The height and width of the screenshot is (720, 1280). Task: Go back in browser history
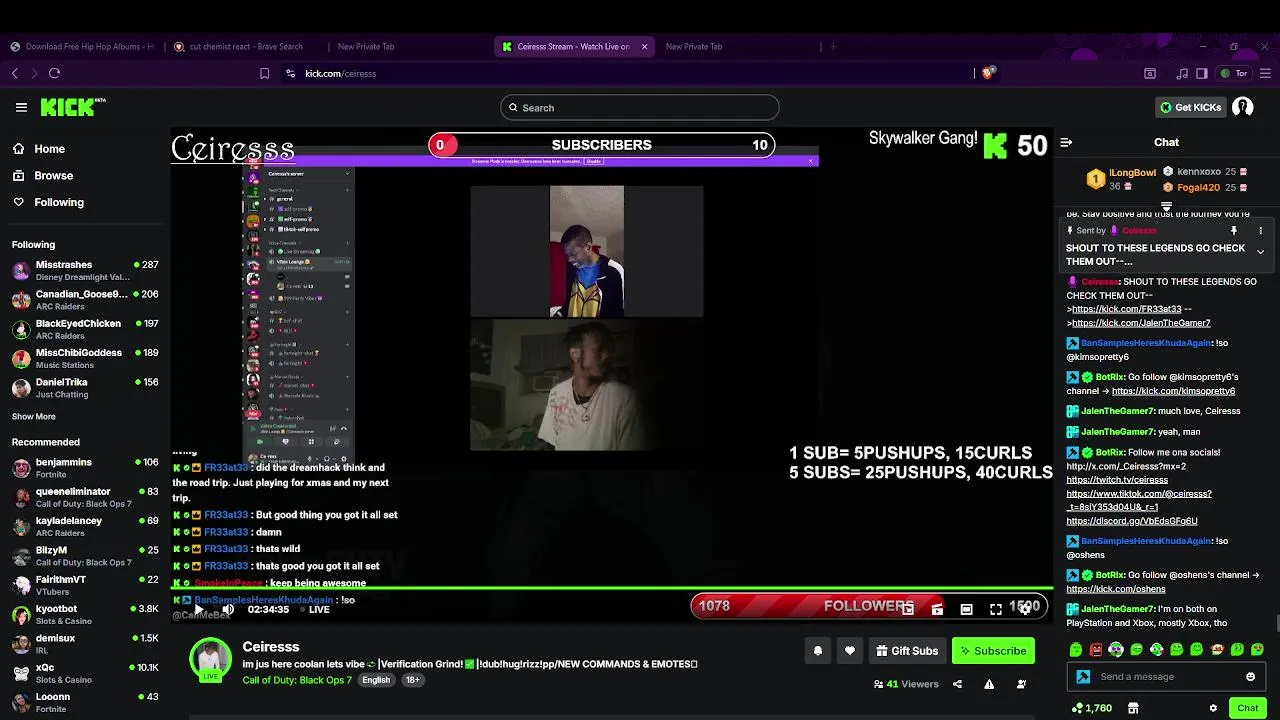(x=15, y=73)
